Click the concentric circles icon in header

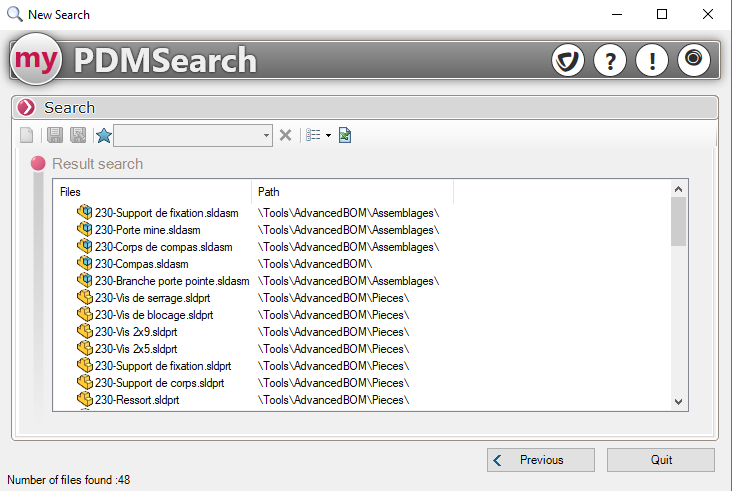694,60
